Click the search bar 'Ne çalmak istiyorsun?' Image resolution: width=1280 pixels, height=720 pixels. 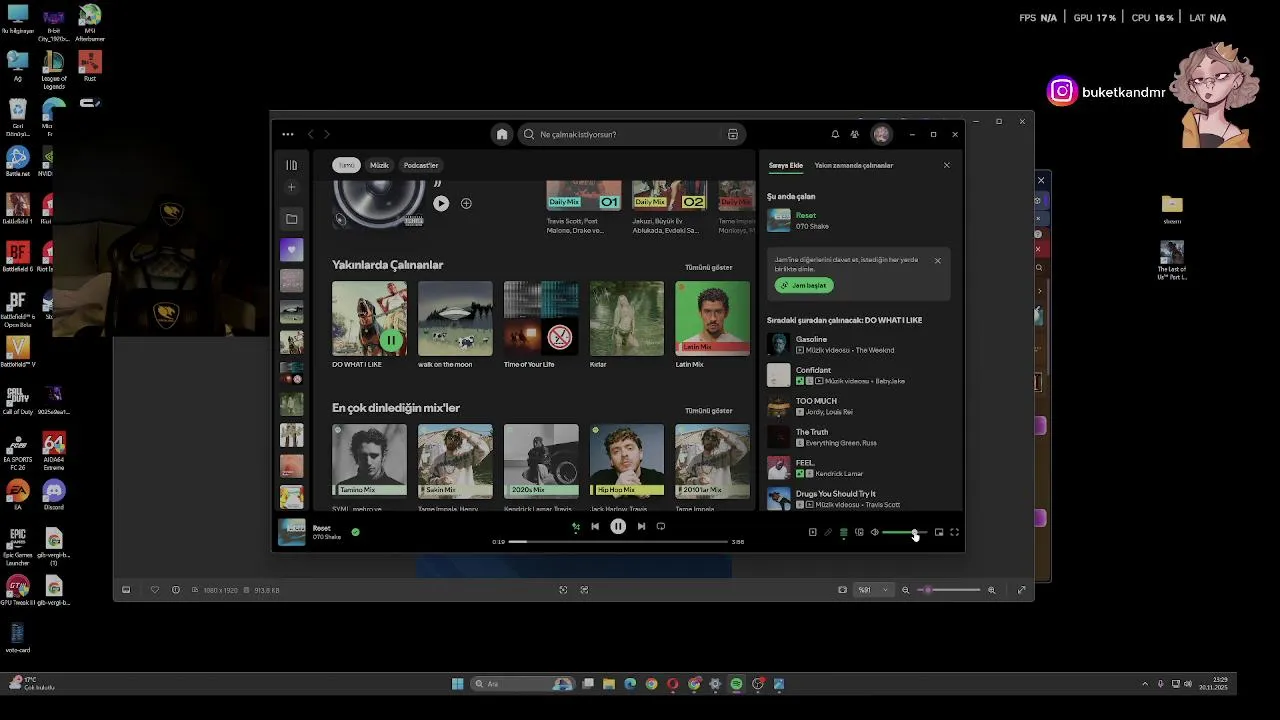(631, 134)
